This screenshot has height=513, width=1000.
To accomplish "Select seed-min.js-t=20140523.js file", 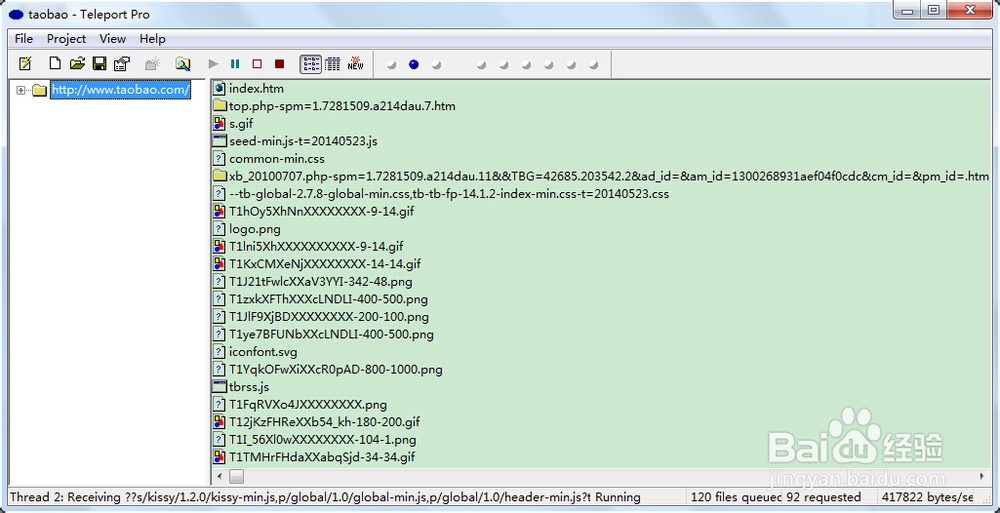I will pos(303,141).
